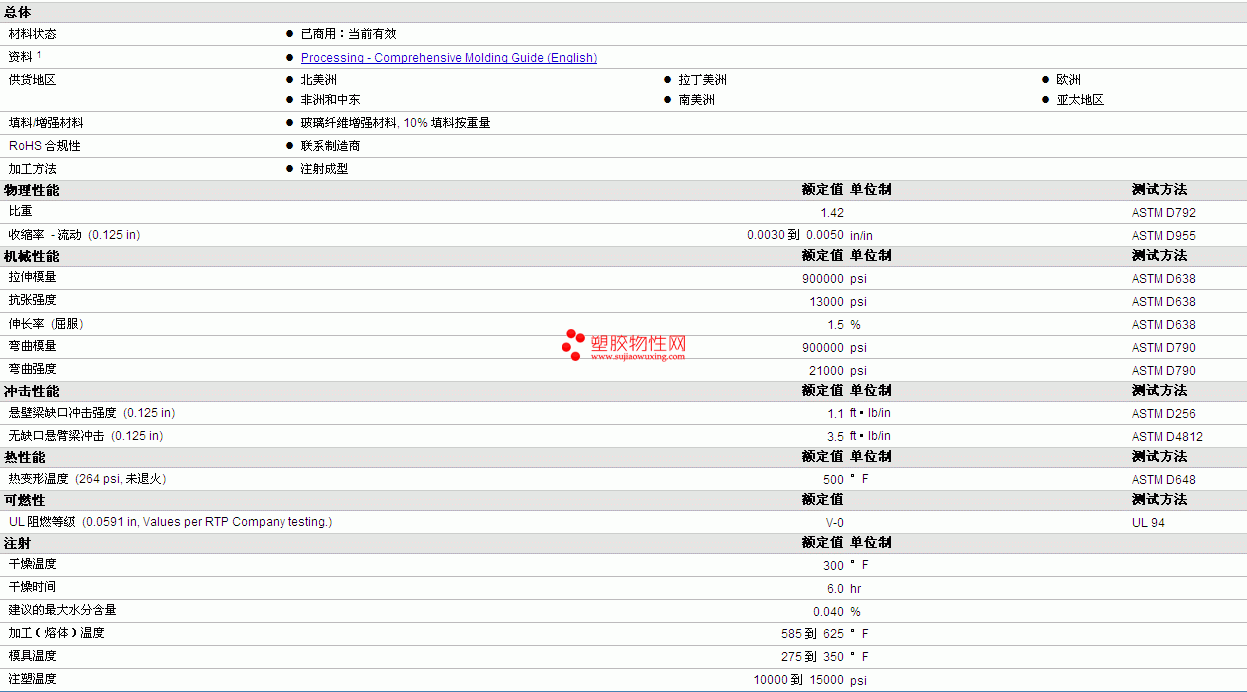The width and height of the screenshot is (1247, 692).
Task: Click the 弯曲模量 row label
Action: click(32, 346)
